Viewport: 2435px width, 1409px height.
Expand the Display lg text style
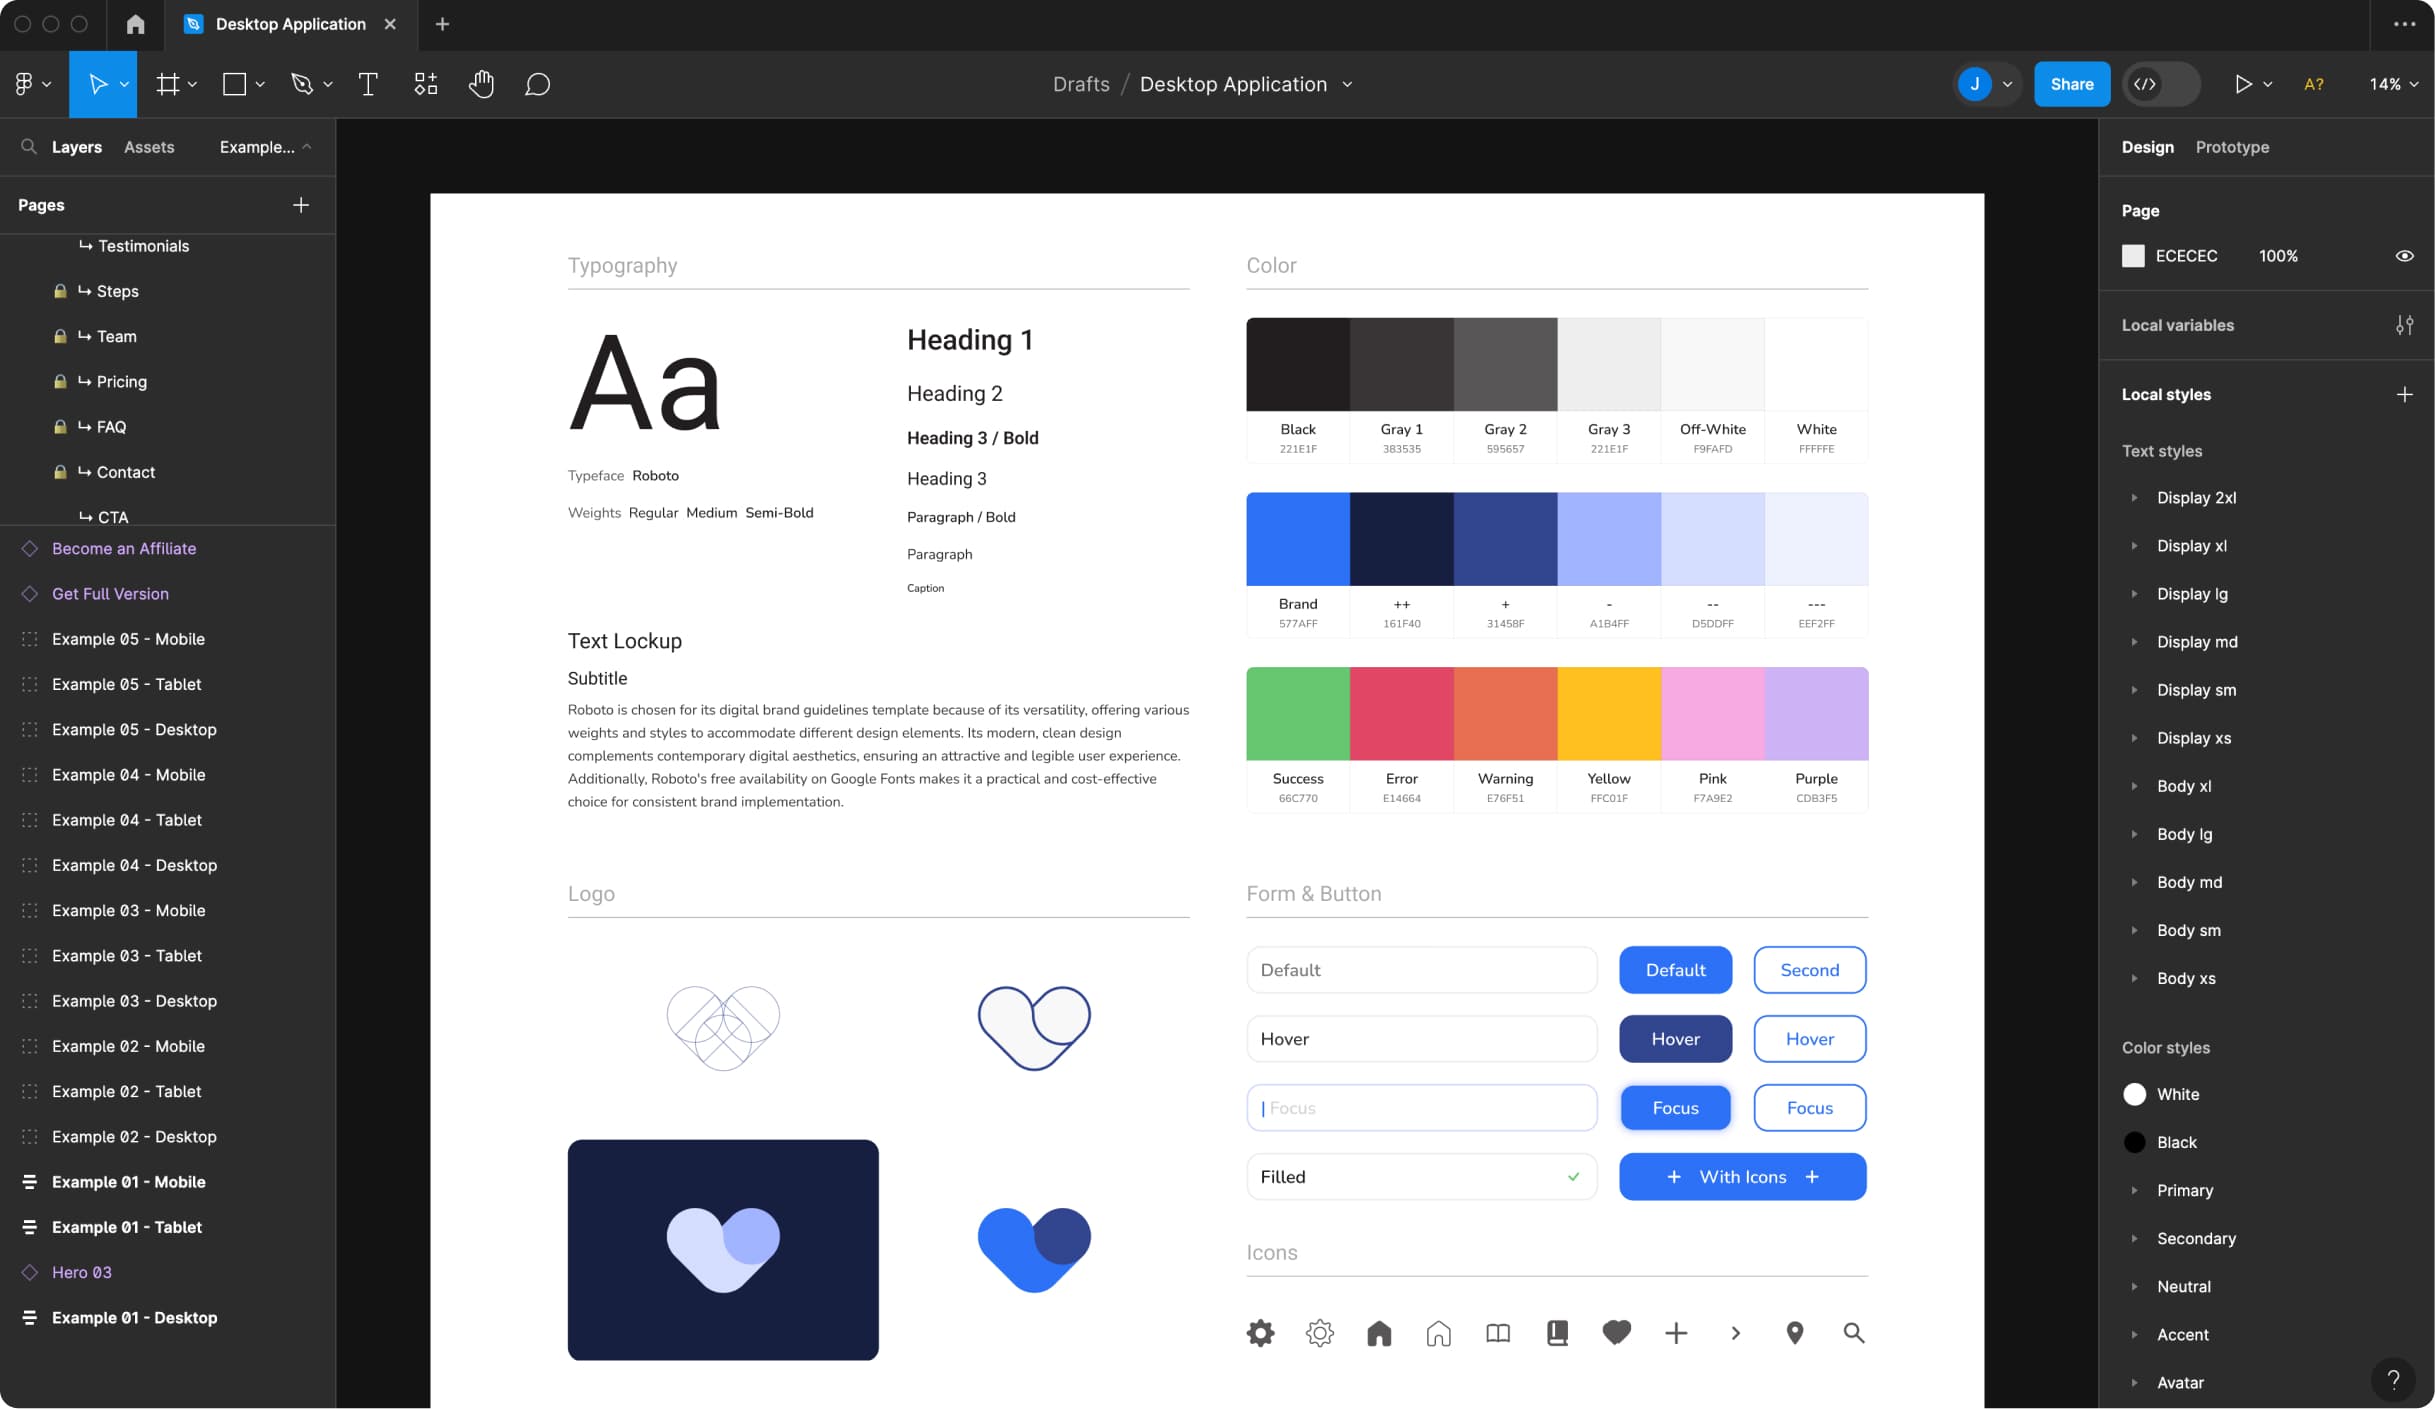coord(2134,594)
